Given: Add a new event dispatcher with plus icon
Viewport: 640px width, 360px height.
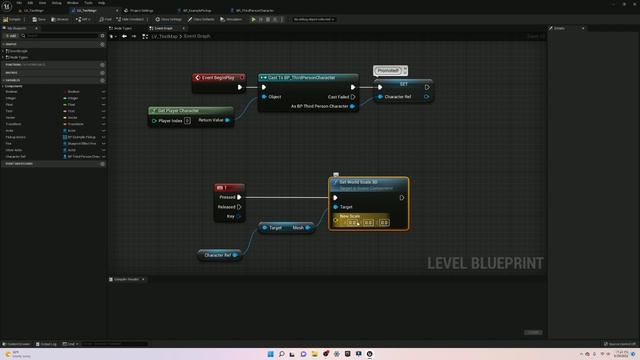Looking at the screenshot, I should 102,164.
